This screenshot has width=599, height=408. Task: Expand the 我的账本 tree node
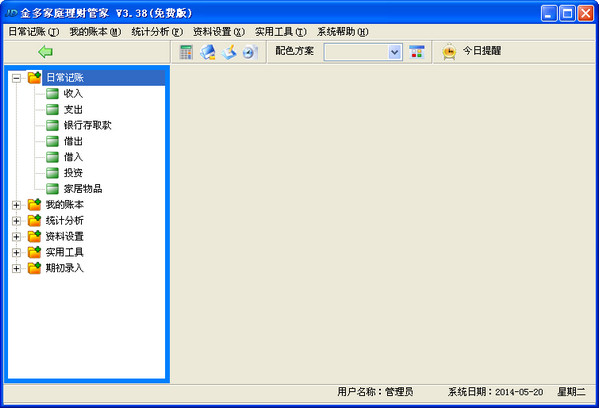pos(16,205)
